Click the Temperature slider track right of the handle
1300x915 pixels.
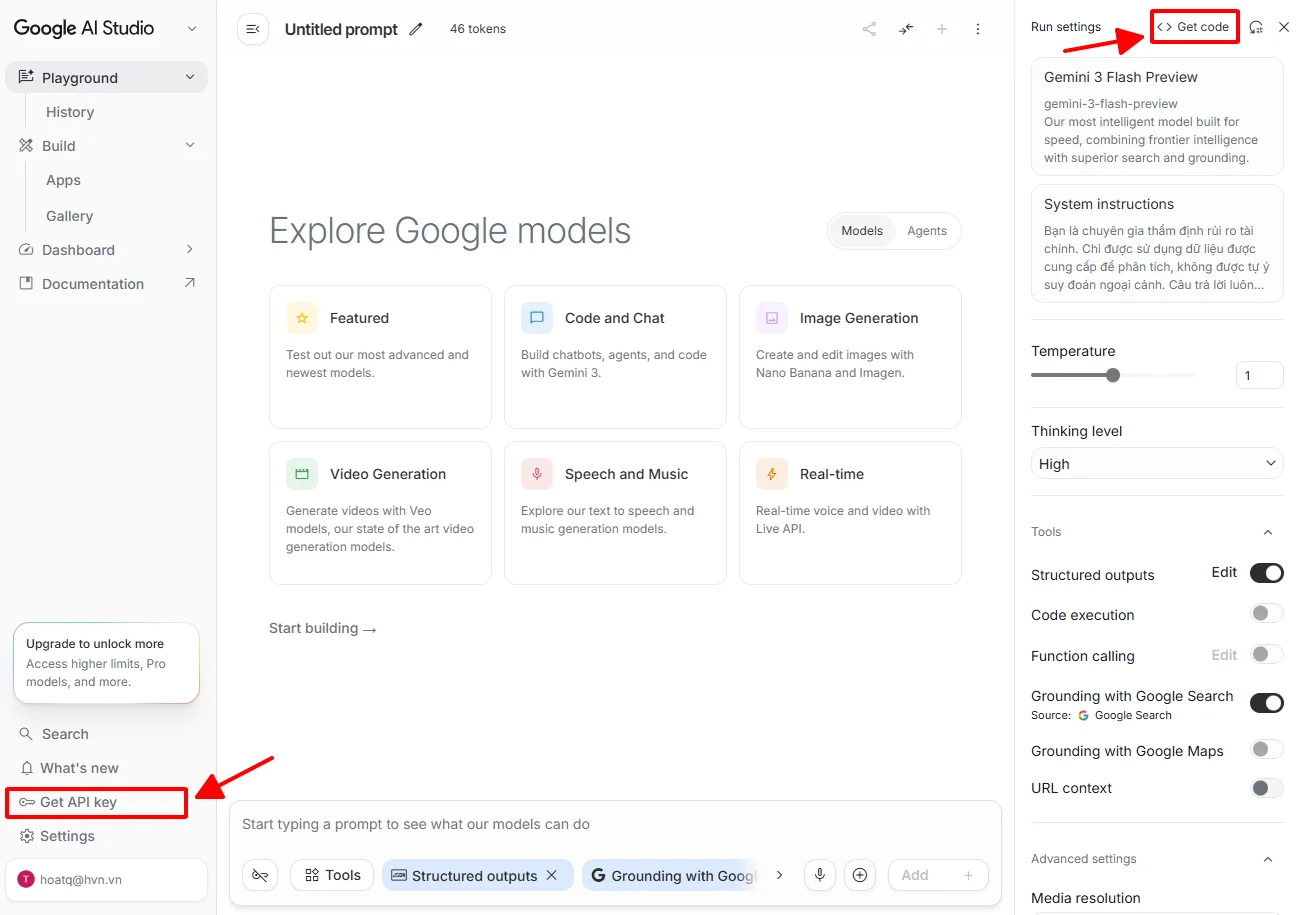click(x=1157, y=375)
